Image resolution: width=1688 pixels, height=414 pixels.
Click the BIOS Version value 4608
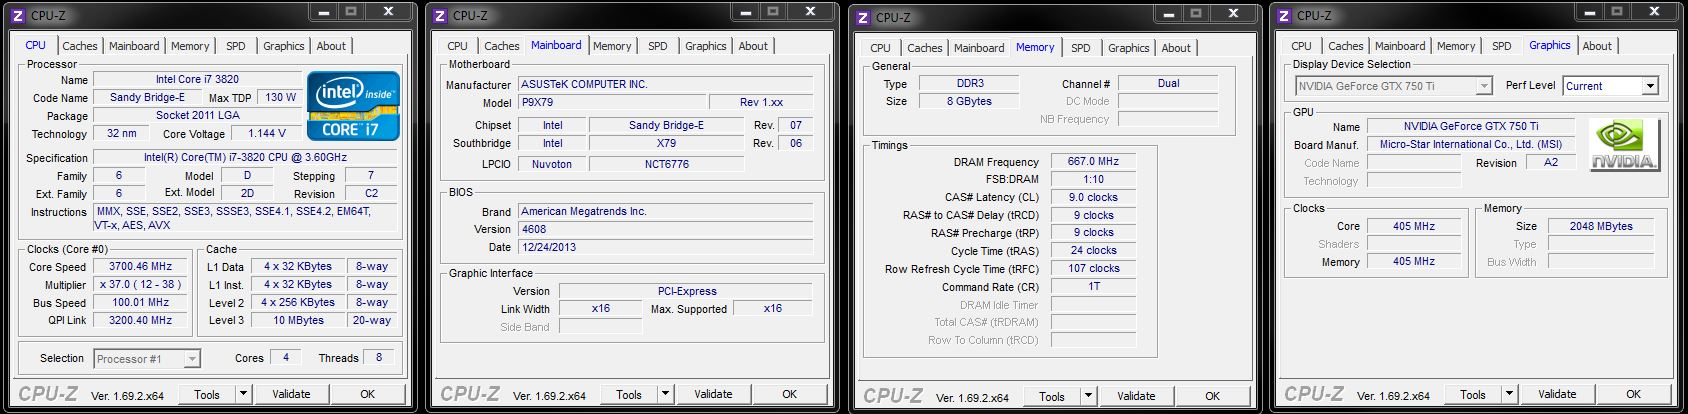click(666, 229)
